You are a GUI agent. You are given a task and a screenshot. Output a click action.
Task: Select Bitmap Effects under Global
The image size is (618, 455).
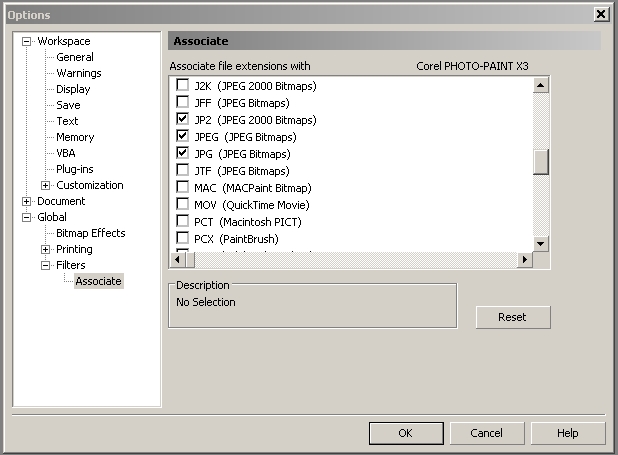91,233
